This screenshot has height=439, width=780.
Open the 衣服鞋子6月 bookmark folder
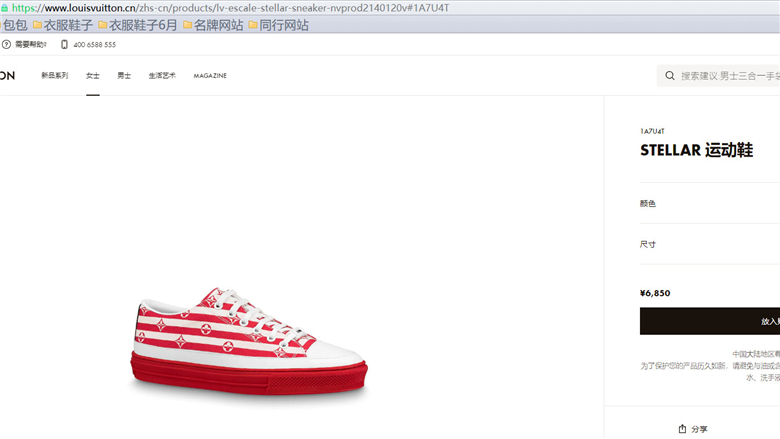click(x=138, y=25)
